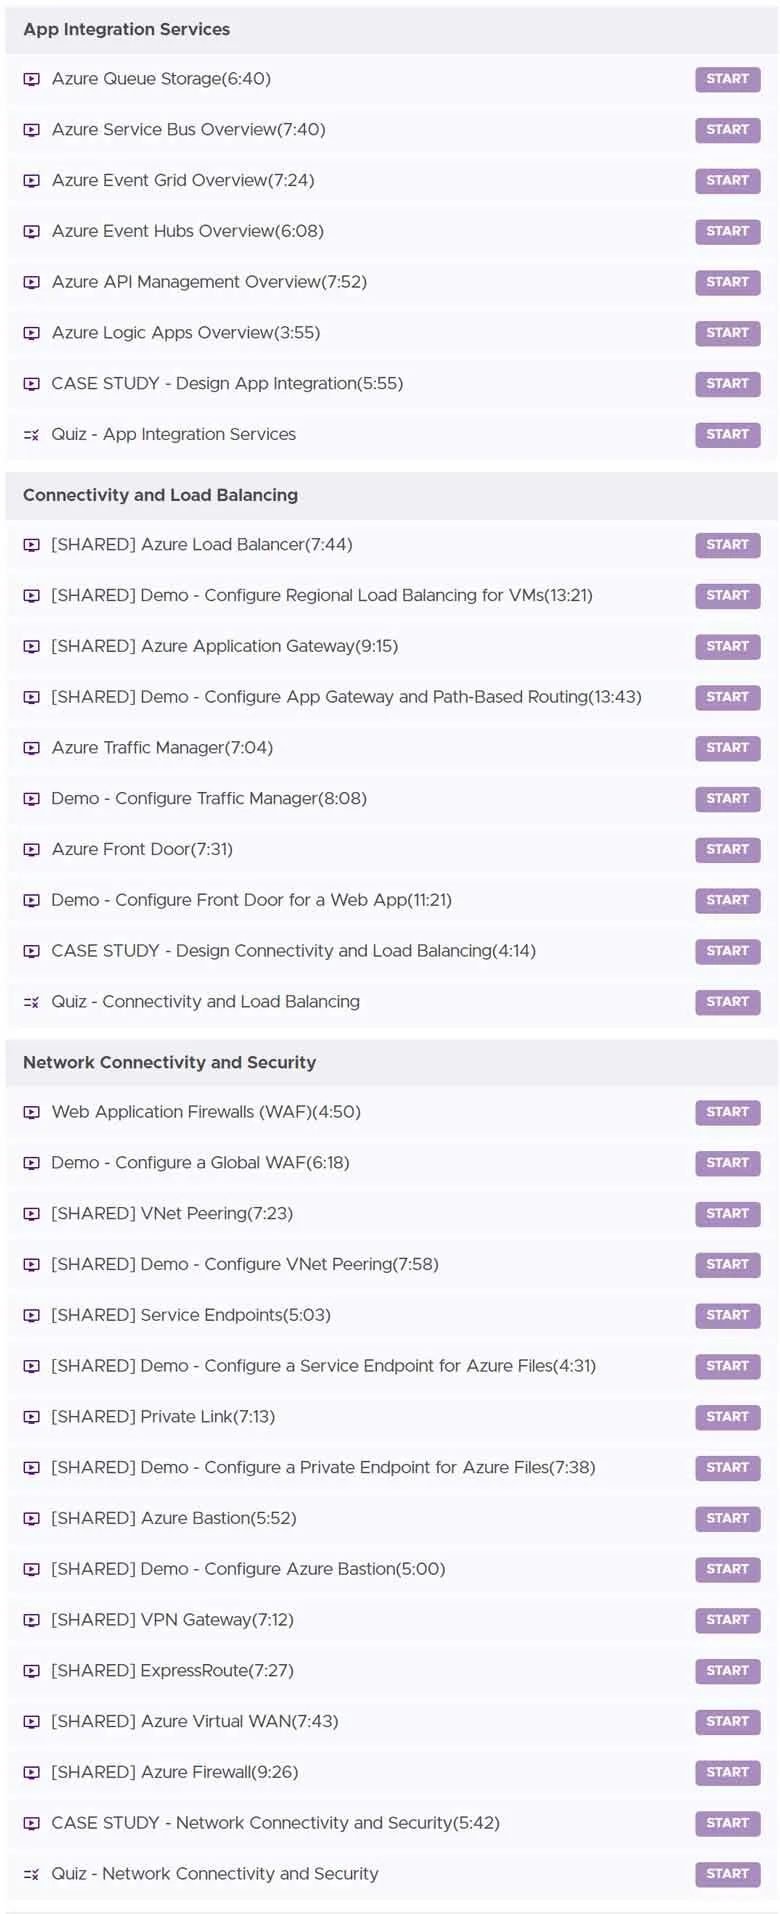Click the video icon beside Azure Event Grid Overview
This screenshot has height=1914, width=780.
32,181
